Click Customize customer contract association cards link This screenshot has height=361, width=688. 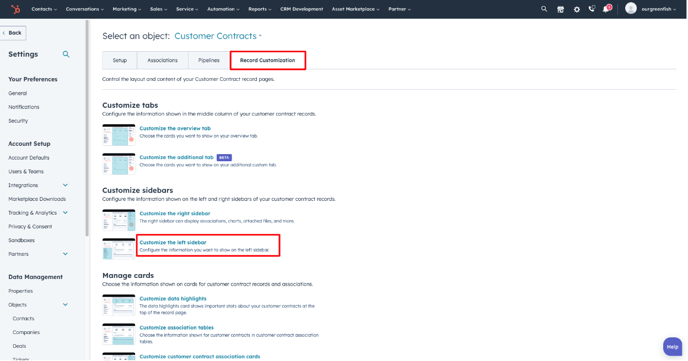200,357
